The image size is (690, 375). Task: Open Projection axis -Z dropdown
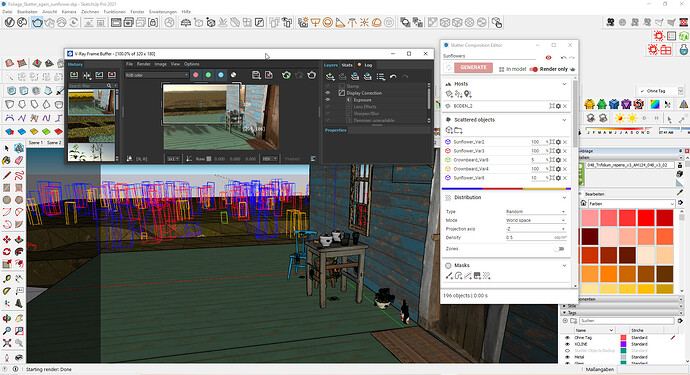click(x=535, y=229)
